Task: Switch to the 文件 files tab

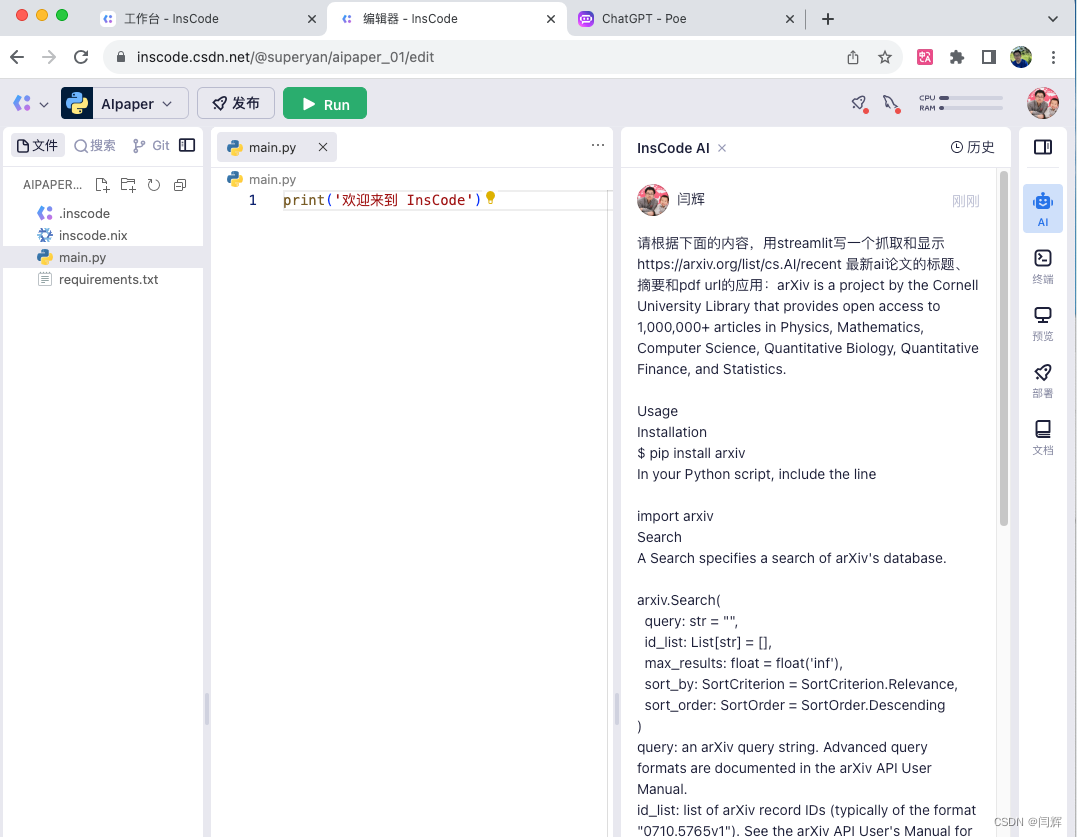Action: coord(38,146)
